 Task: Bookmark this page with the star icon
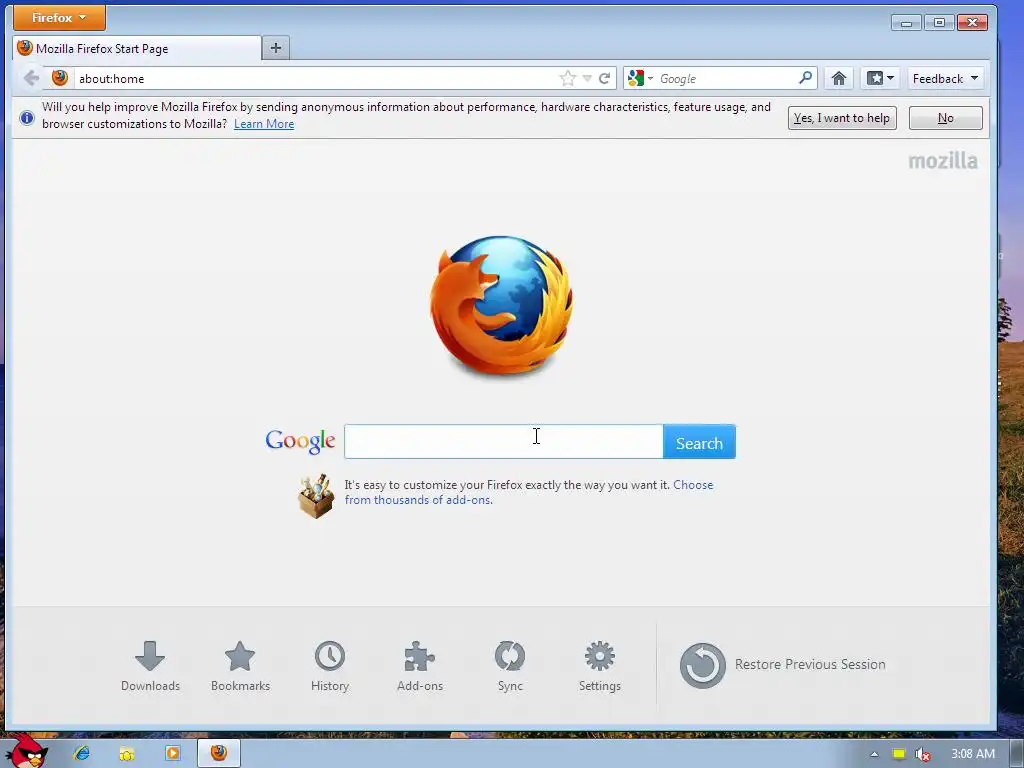point(568,78)
